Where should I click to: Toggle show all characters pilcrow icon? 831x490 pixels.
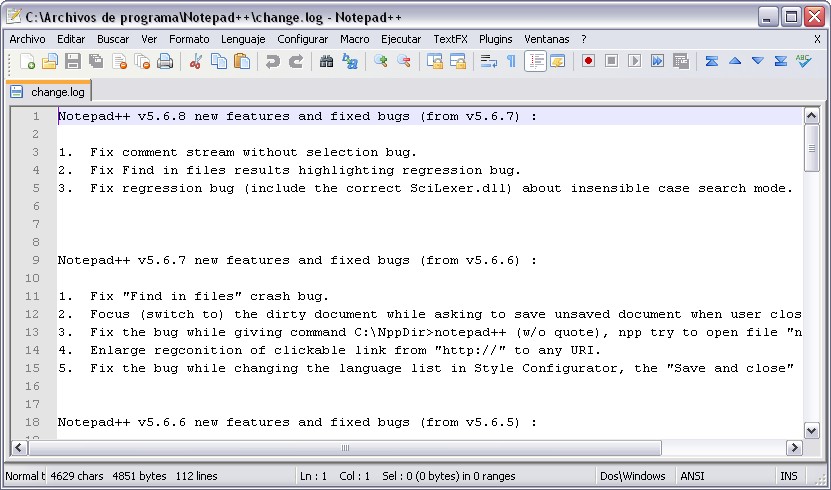(511, 61)
